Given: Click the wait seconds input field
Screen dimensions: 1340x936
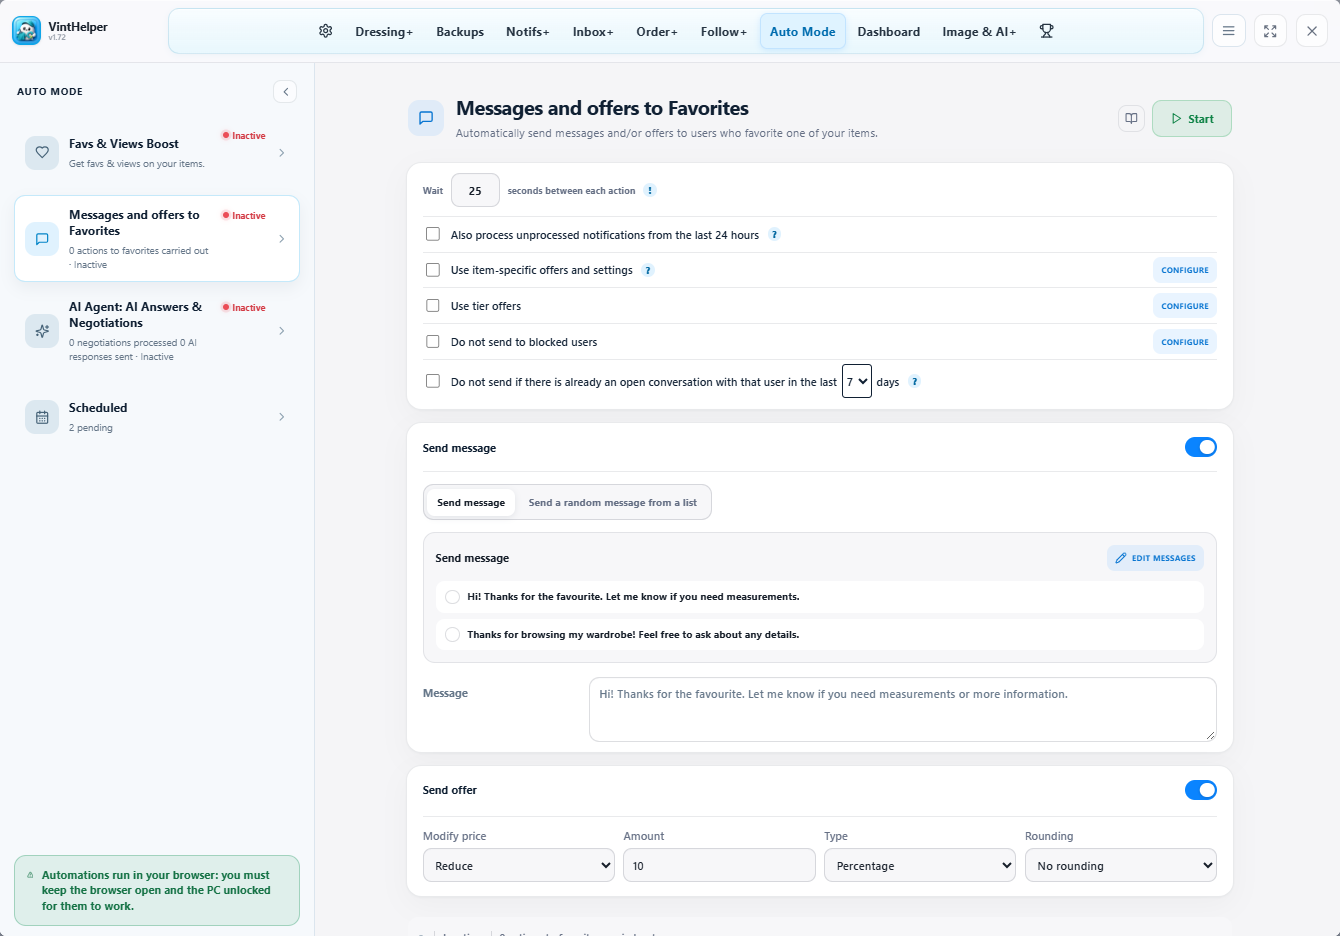Looking at the screenshot, I should point(475,190).
